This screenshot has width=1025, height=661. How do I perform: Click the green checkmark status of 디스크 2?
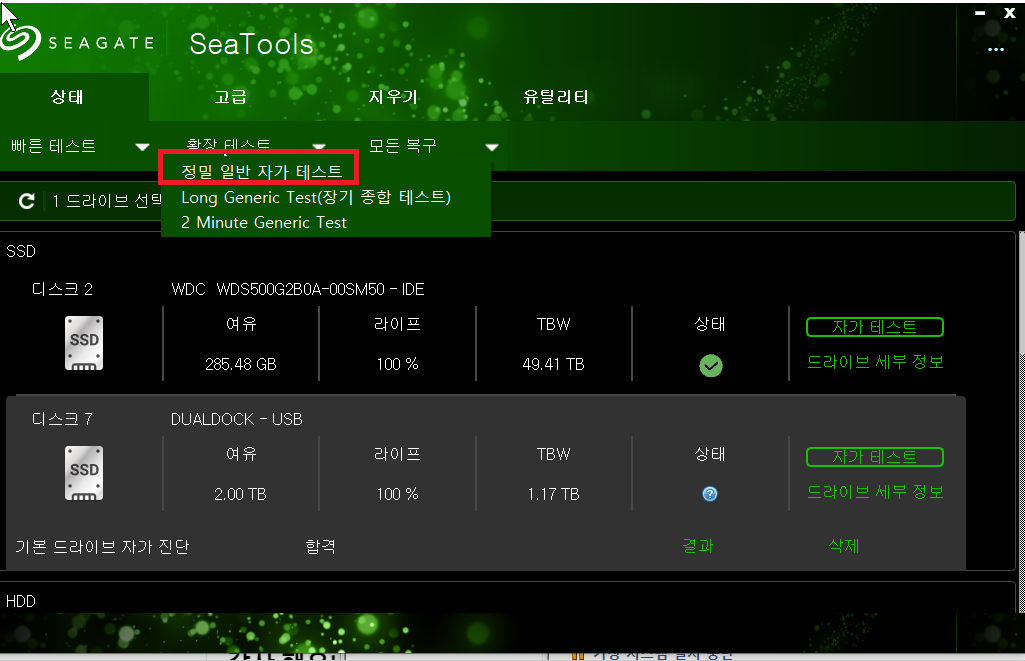pyautogui.click(x=711, y=365)
